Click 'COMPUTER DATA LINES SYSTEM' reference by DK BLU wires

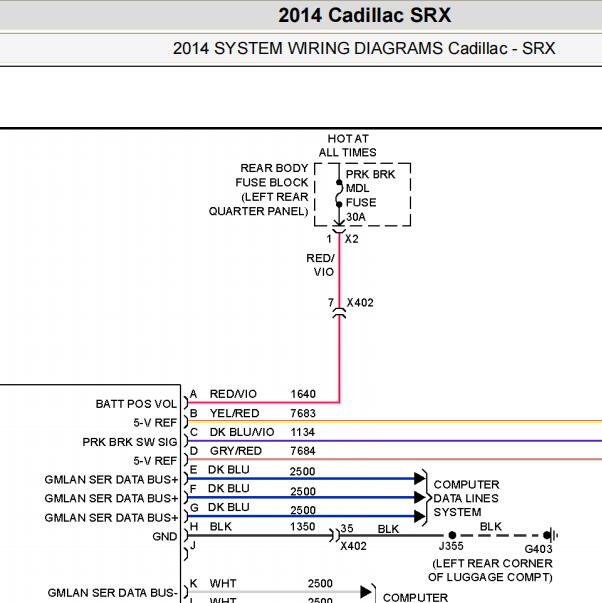[466, 498]
